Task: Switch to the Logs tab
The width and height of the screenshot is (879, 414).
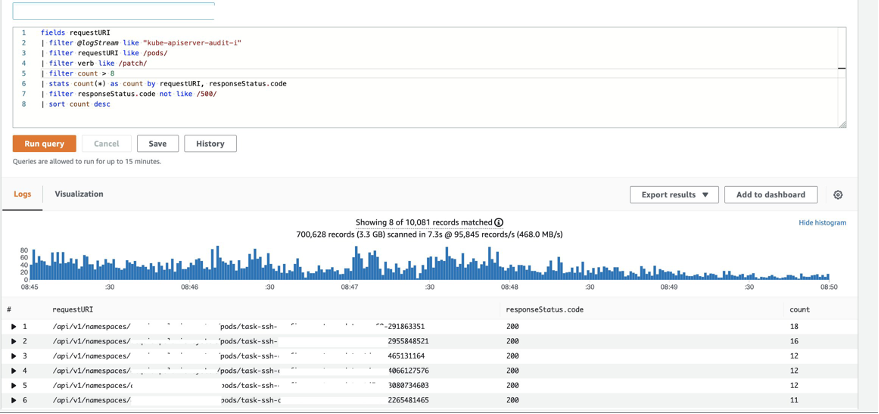Action: pyautogui.click(x=22, y=194)
